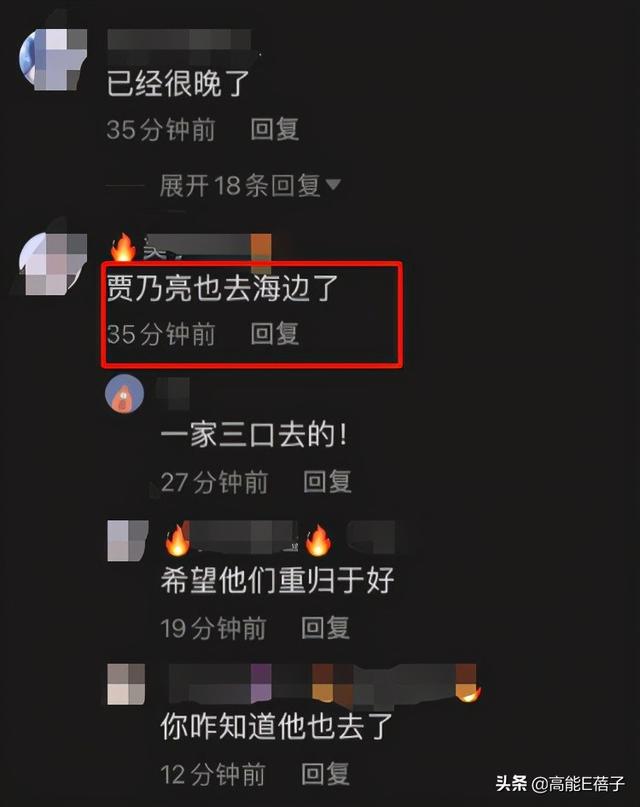
Task: Click second flame icon above 希望他们重归于好
Action: (x=318, y=540)
